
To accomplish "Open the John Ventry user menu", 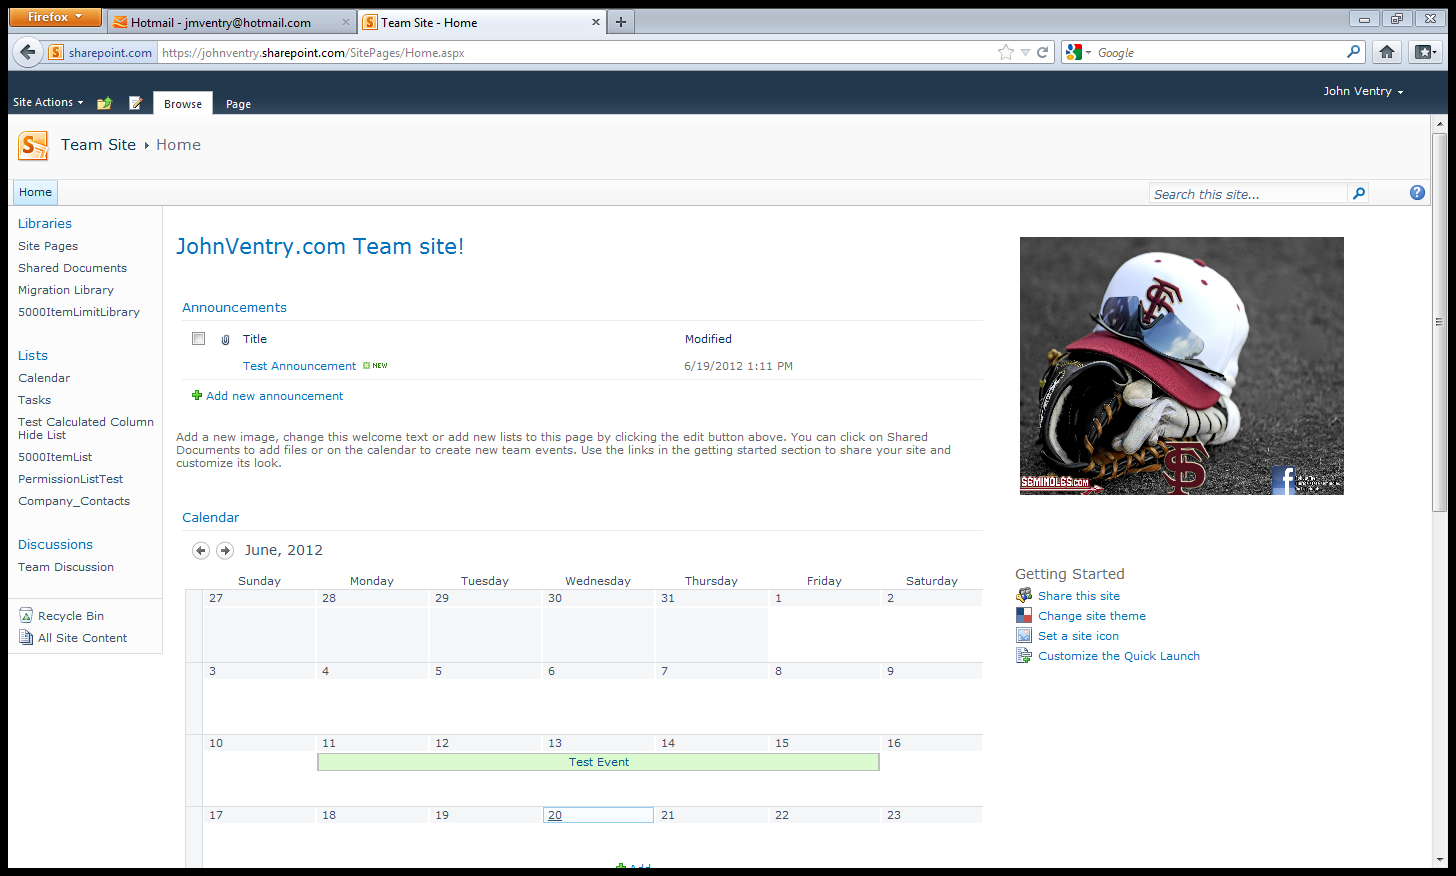I will tap(1362, 91).
